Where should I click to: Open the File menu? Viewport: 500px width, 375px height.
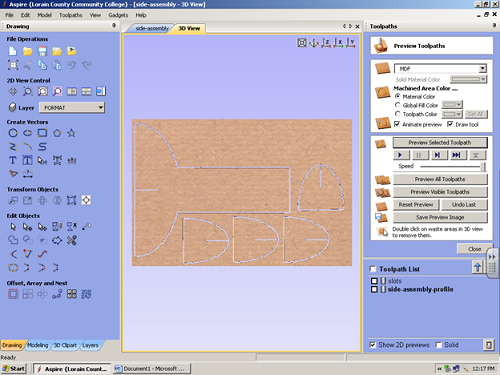[9, 15]
